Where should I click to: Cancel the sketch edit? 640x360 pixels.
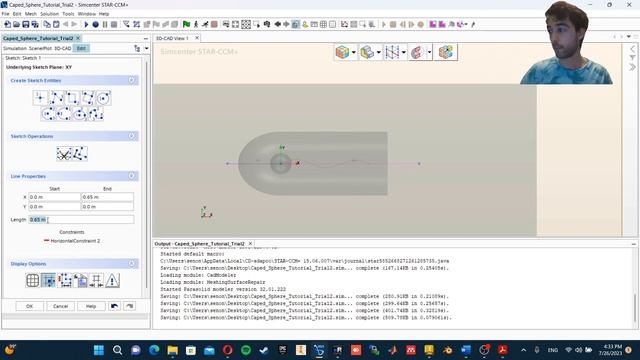pyautogui.click(x=60, y=306)
